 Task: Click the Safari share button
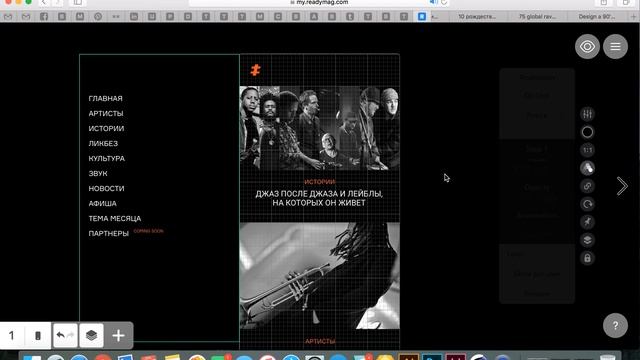click(604, 2)
